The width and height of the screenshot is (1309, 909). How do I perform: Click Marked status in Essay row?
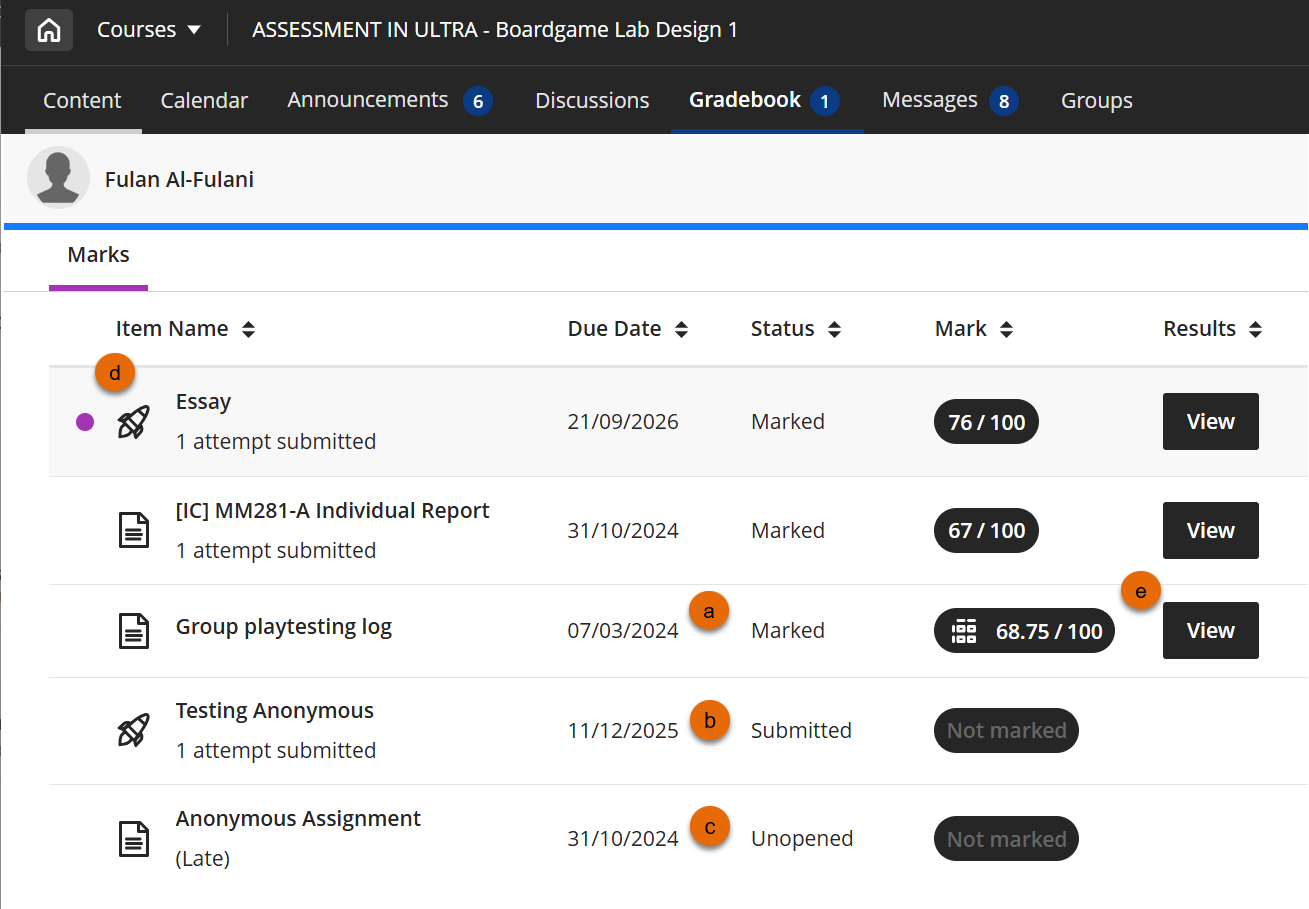(x=788, y=422)
